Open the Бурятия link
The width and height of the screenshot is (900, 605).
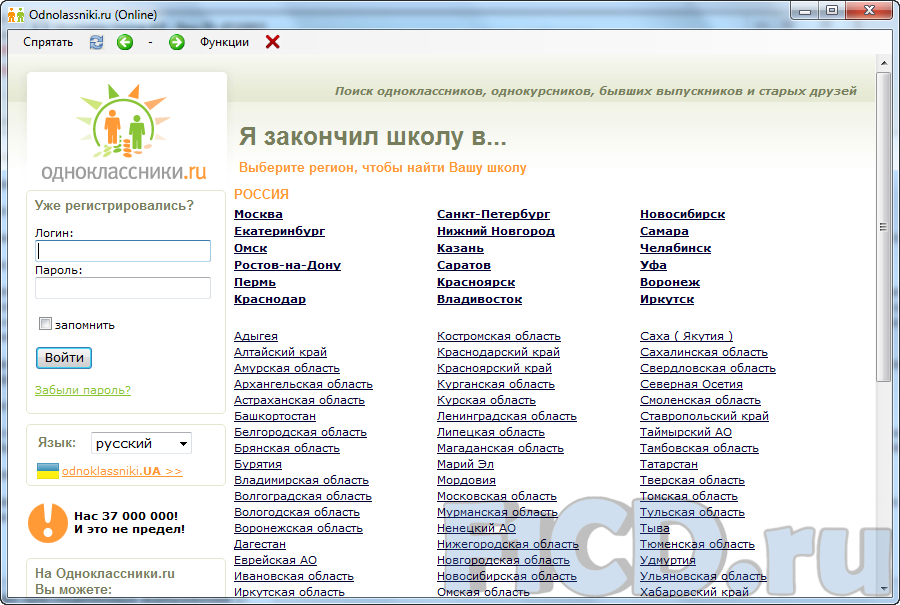258,464
